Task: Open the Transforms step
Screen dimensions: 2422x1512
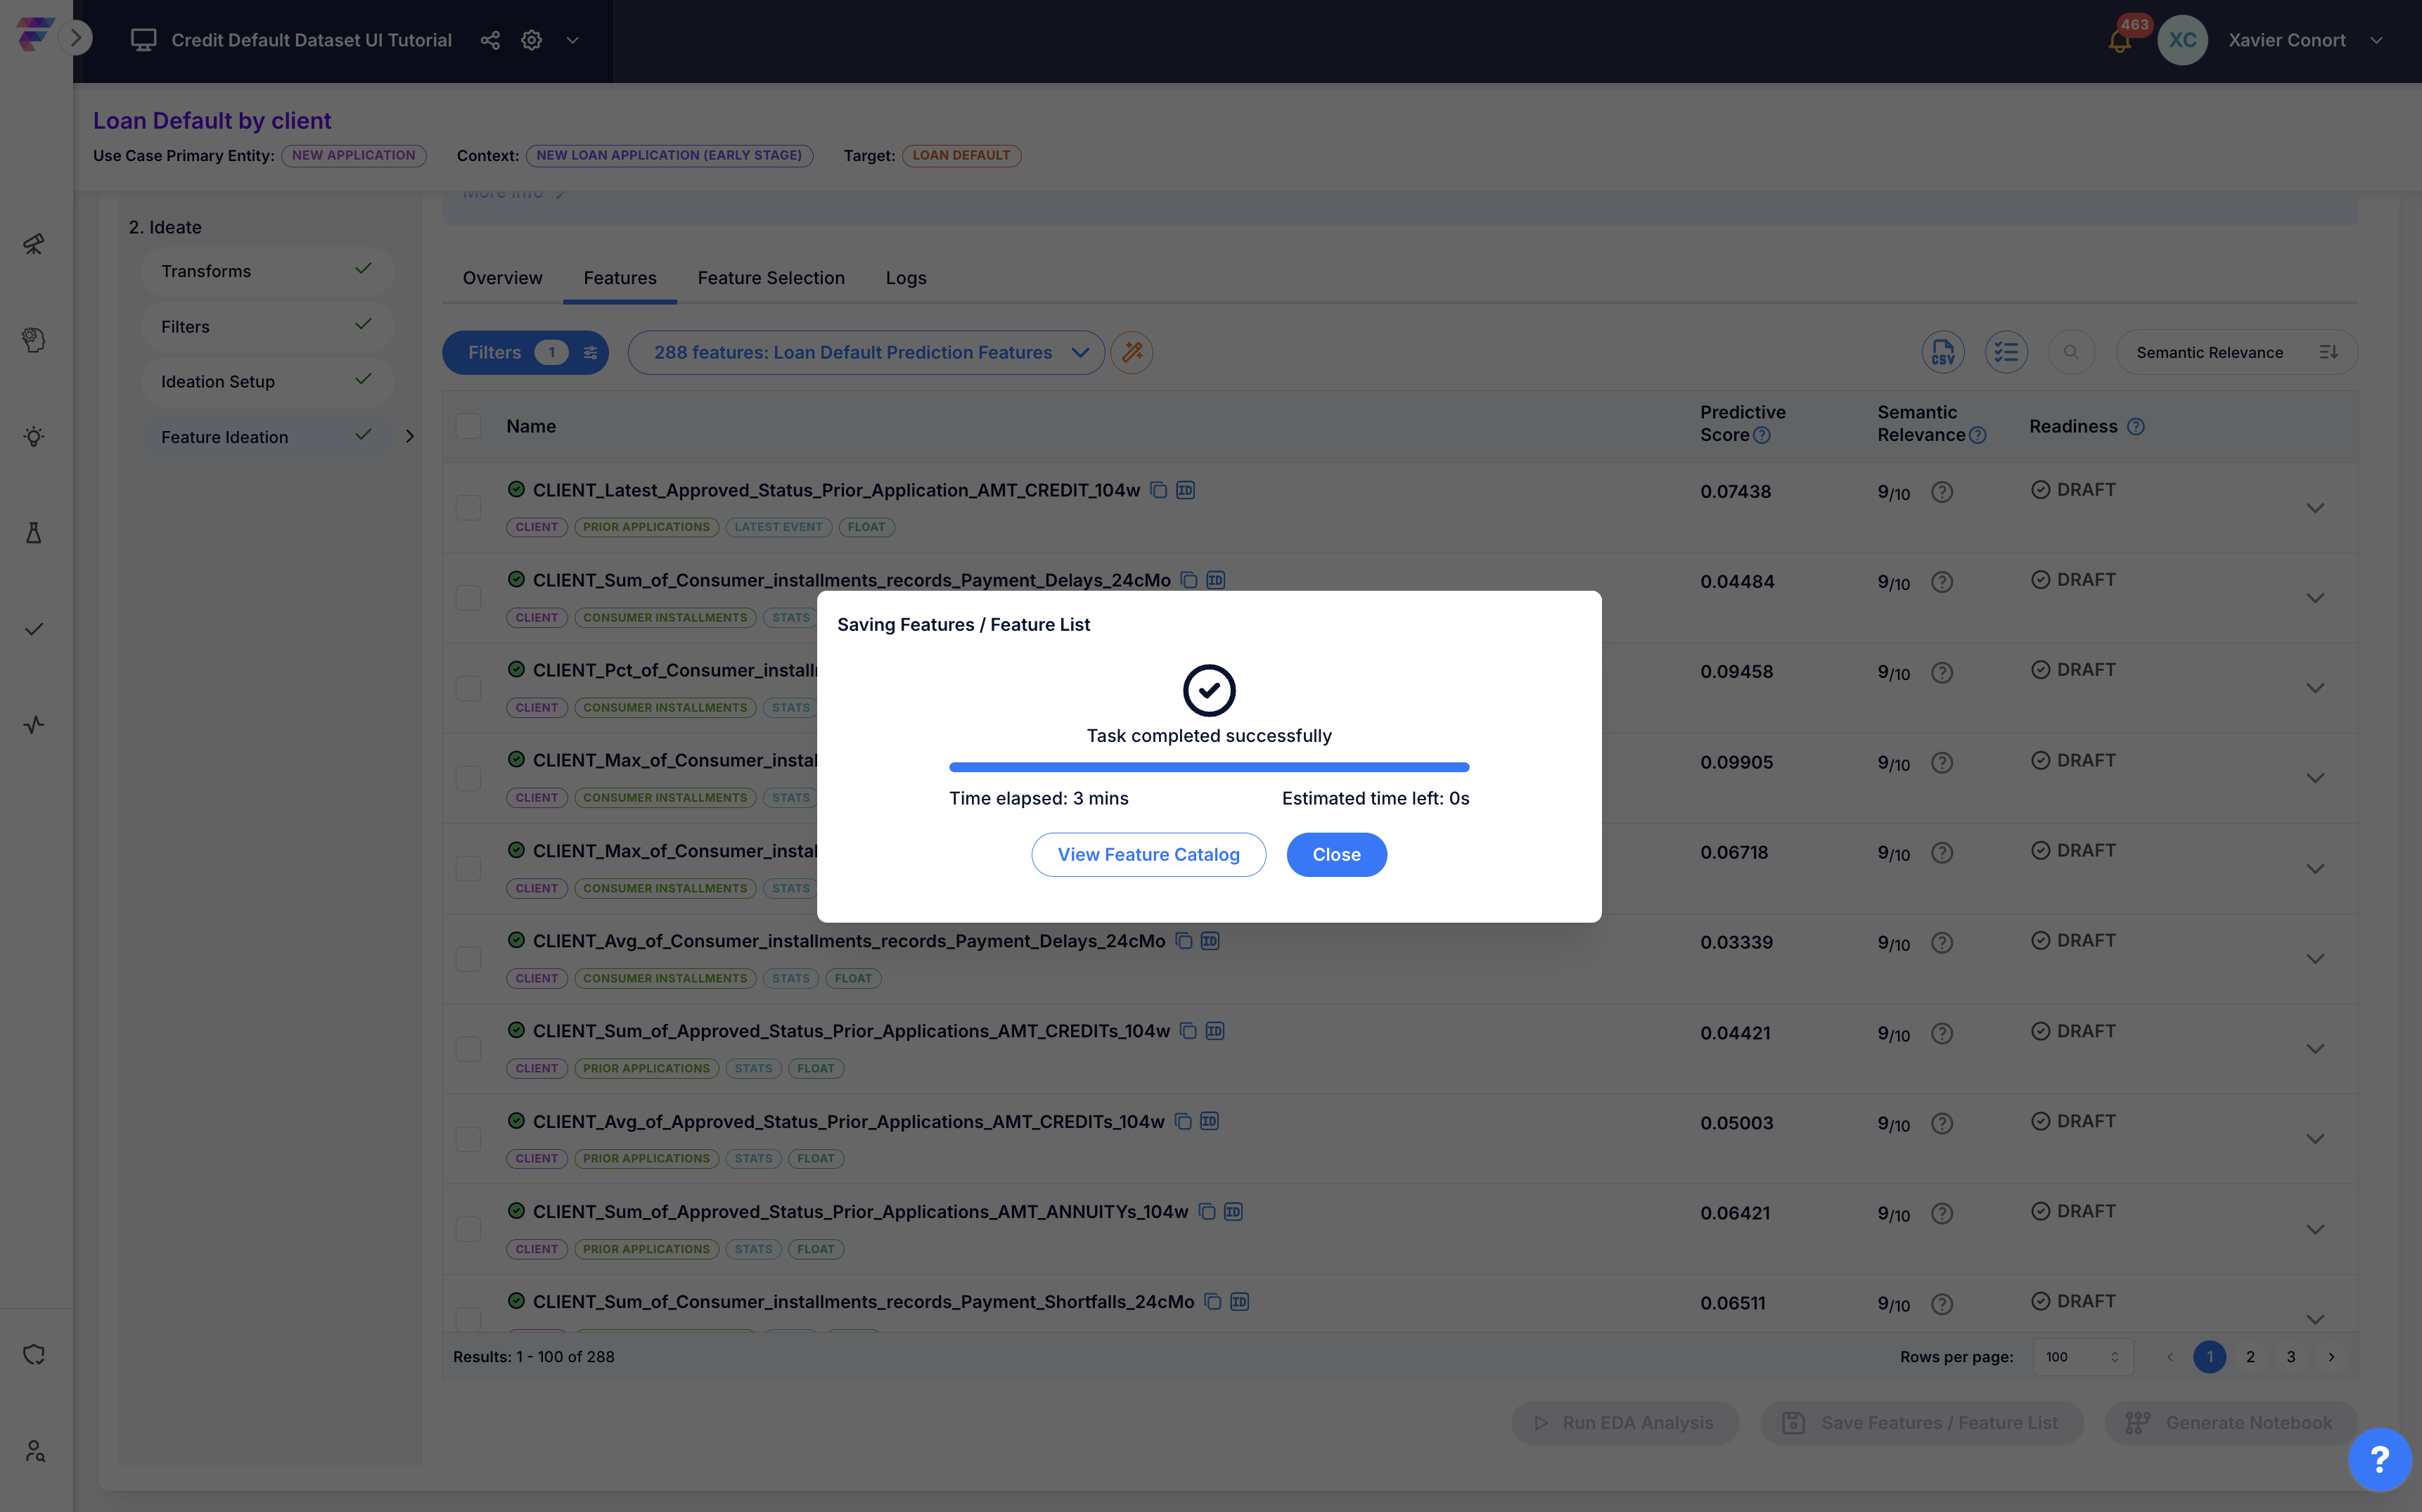Action: pos(267,271)
